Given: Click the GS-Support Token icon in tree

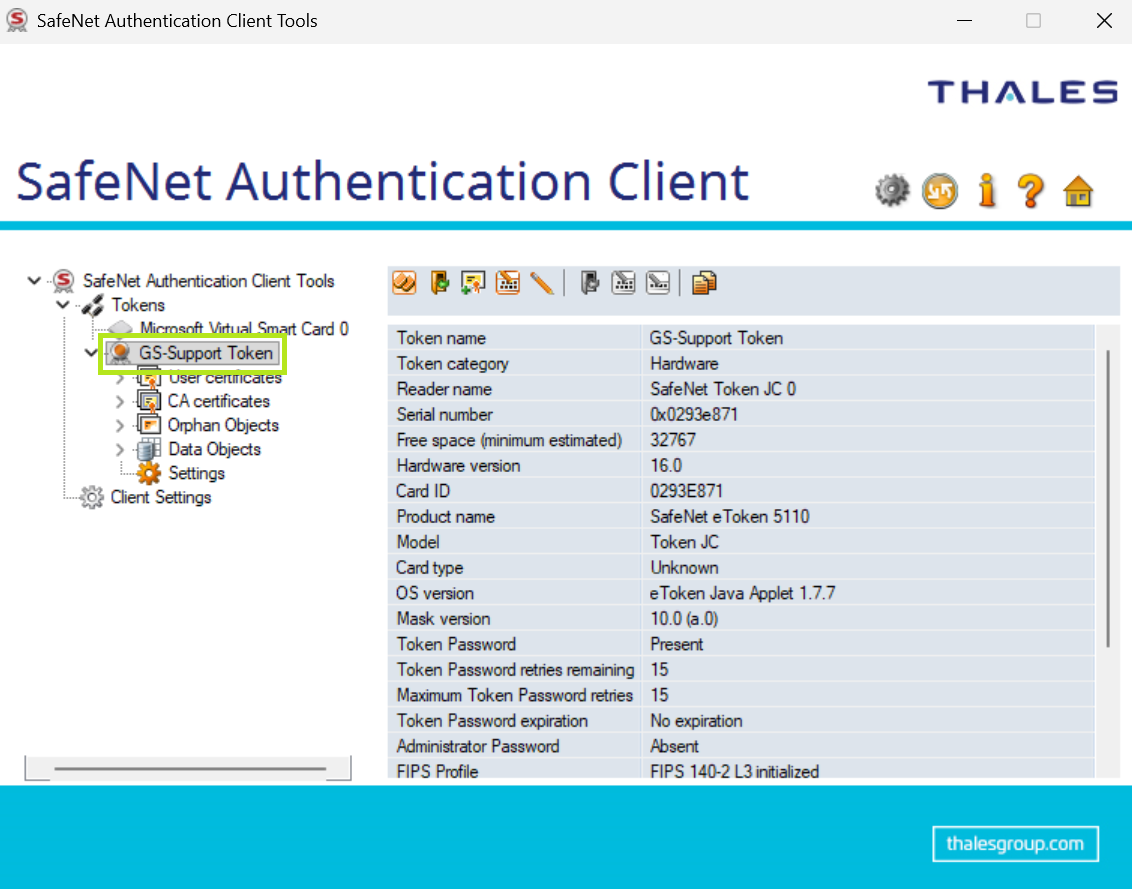Looking at the screenshot, I should [120, 353].
